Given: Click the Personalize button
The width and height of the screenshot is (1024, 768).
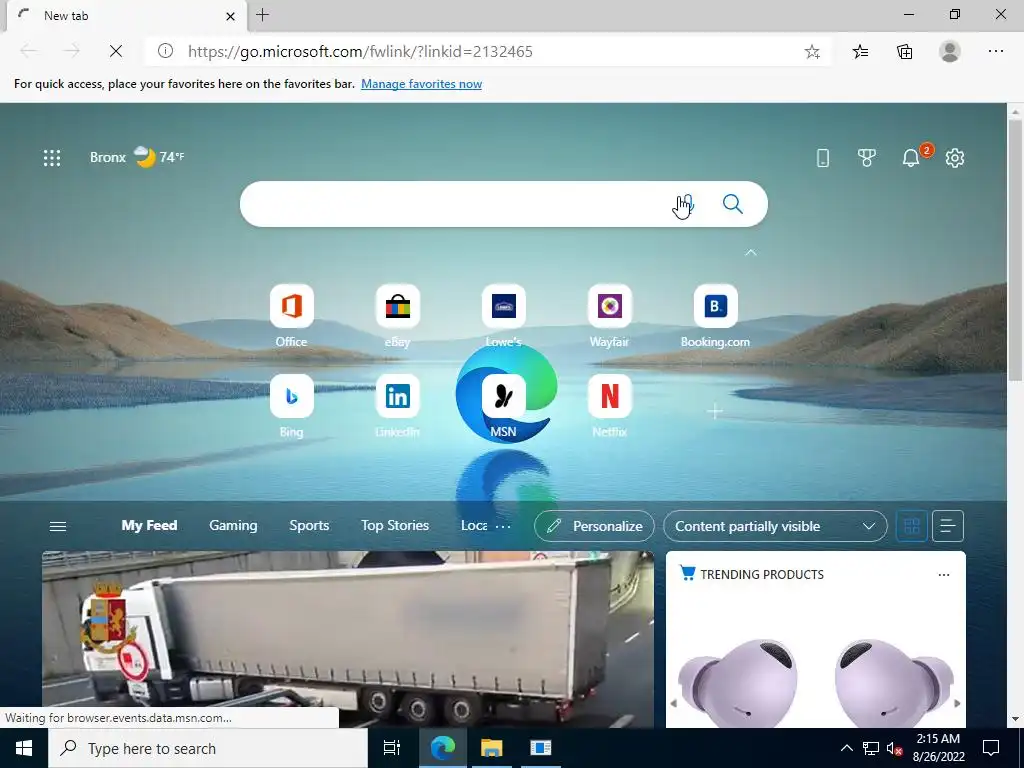Looking at the screenshot, I should 594,526.
